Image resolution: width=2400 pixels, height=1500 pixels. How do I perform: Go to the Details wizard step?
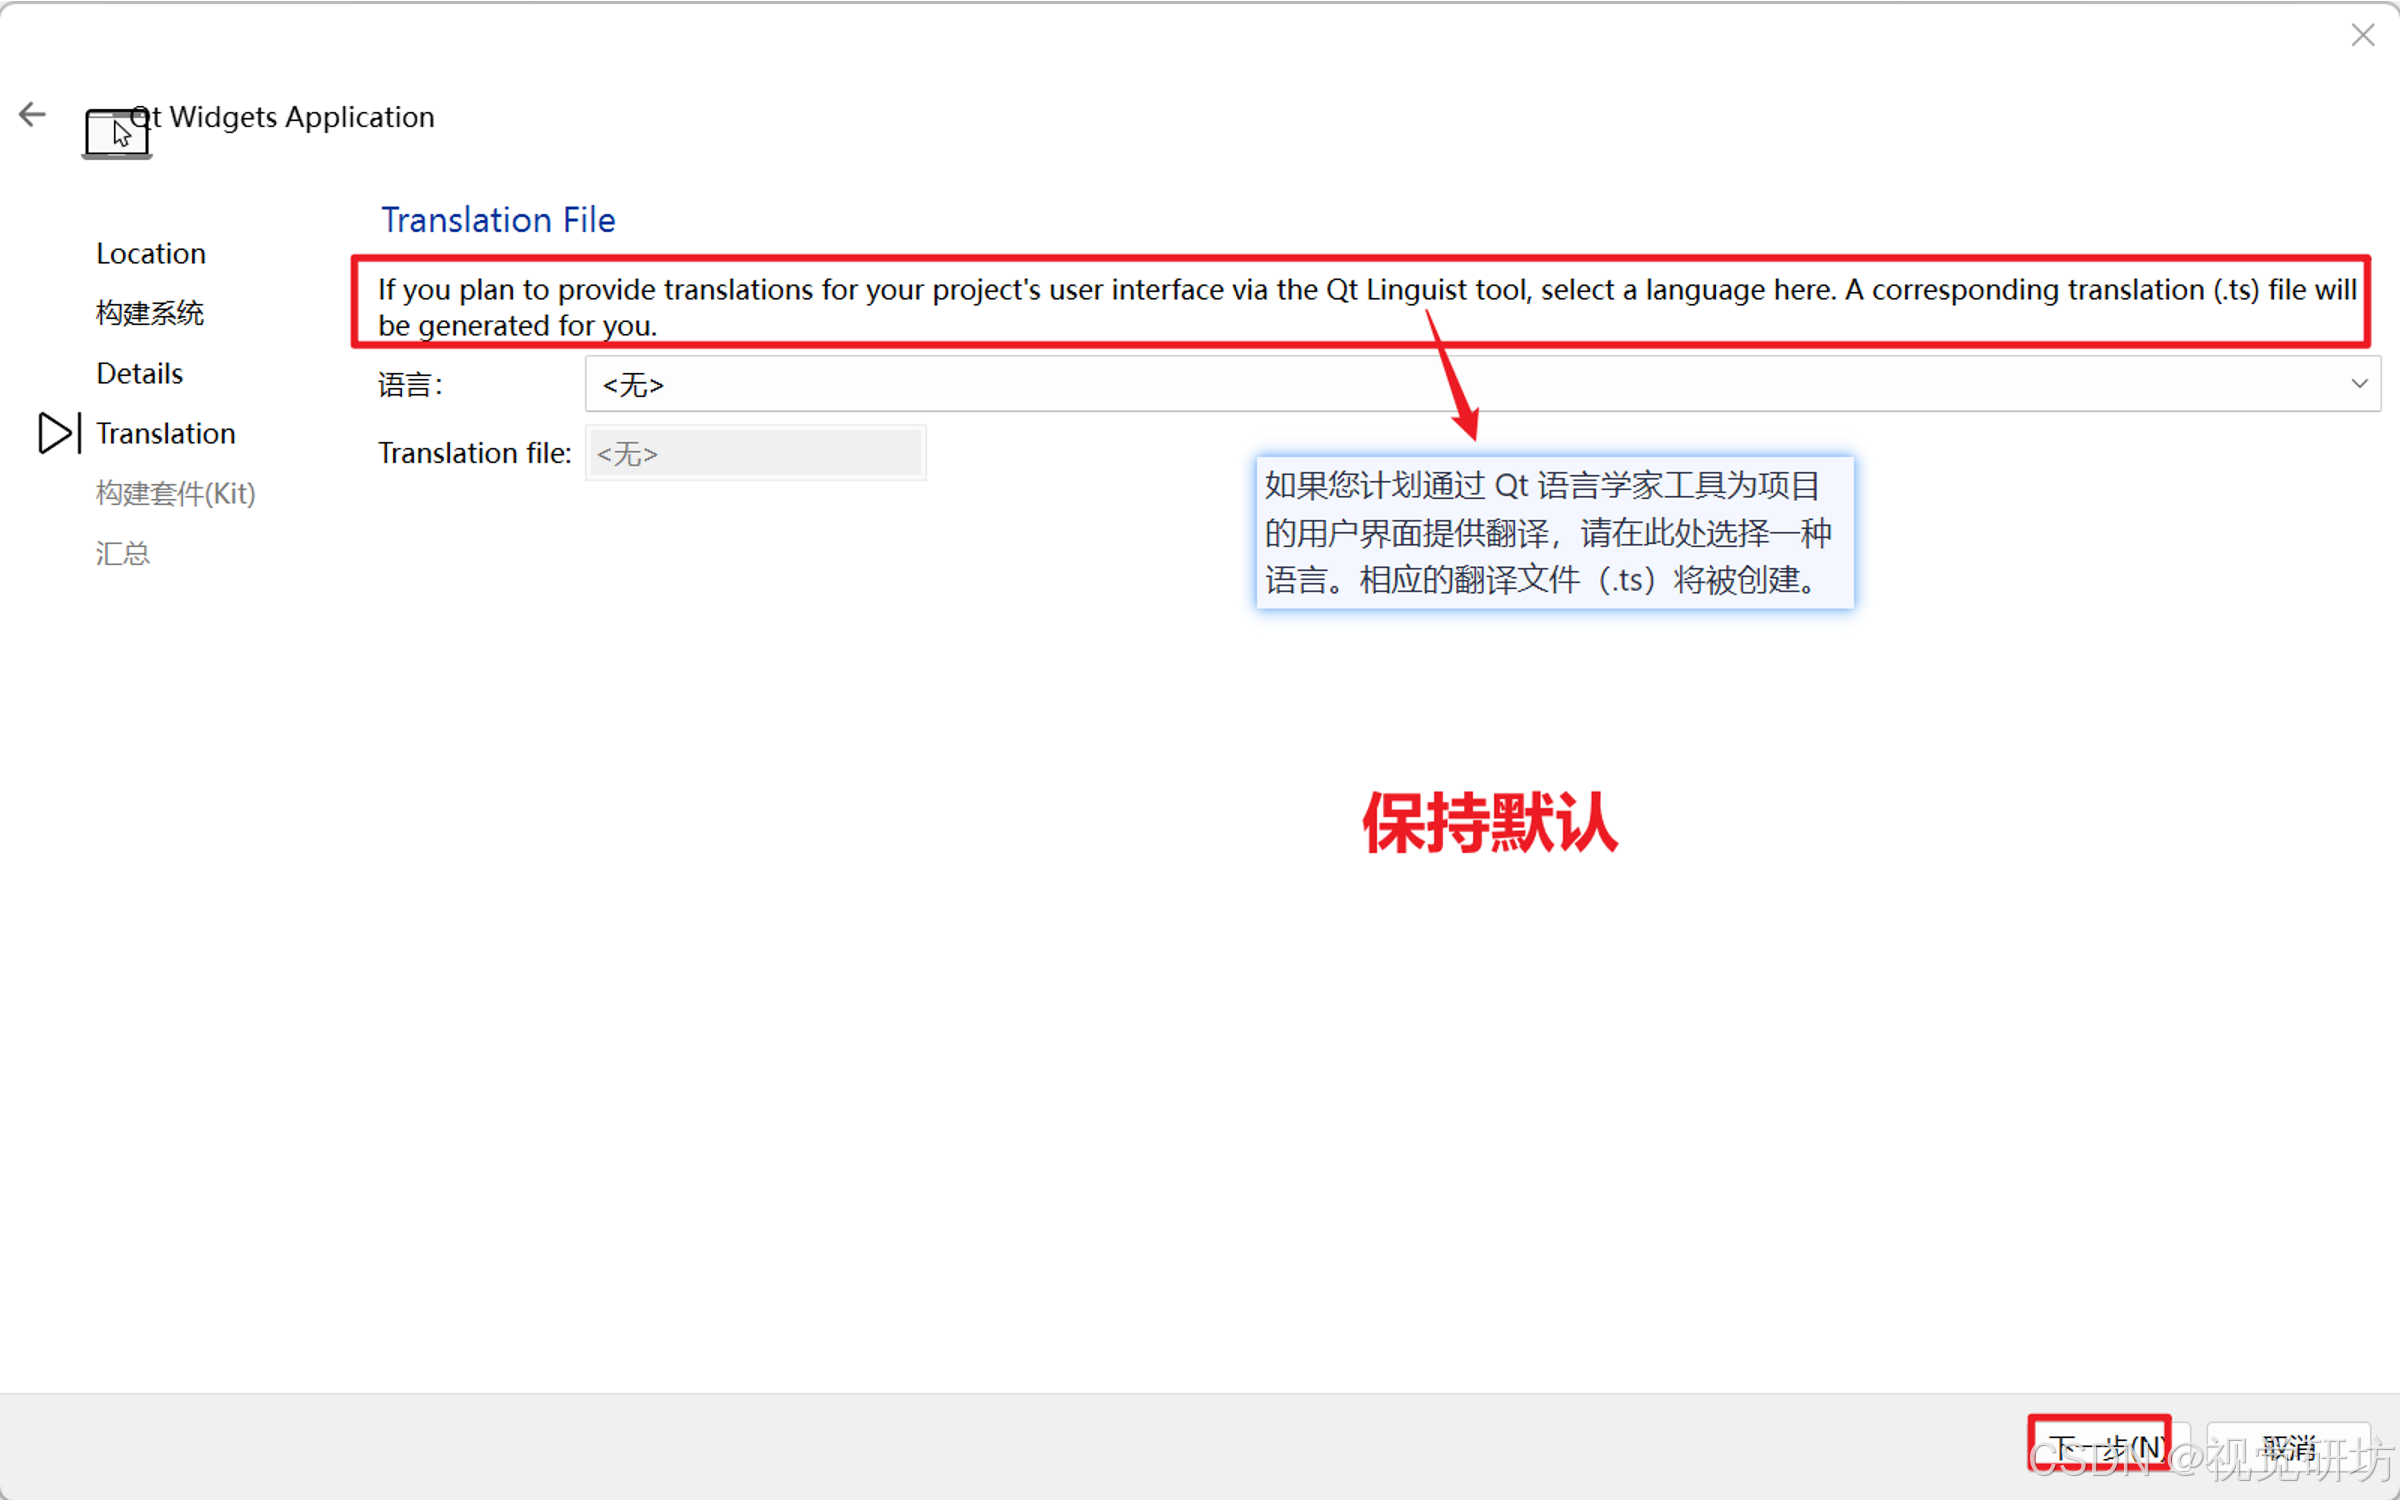tap(140, 374)
